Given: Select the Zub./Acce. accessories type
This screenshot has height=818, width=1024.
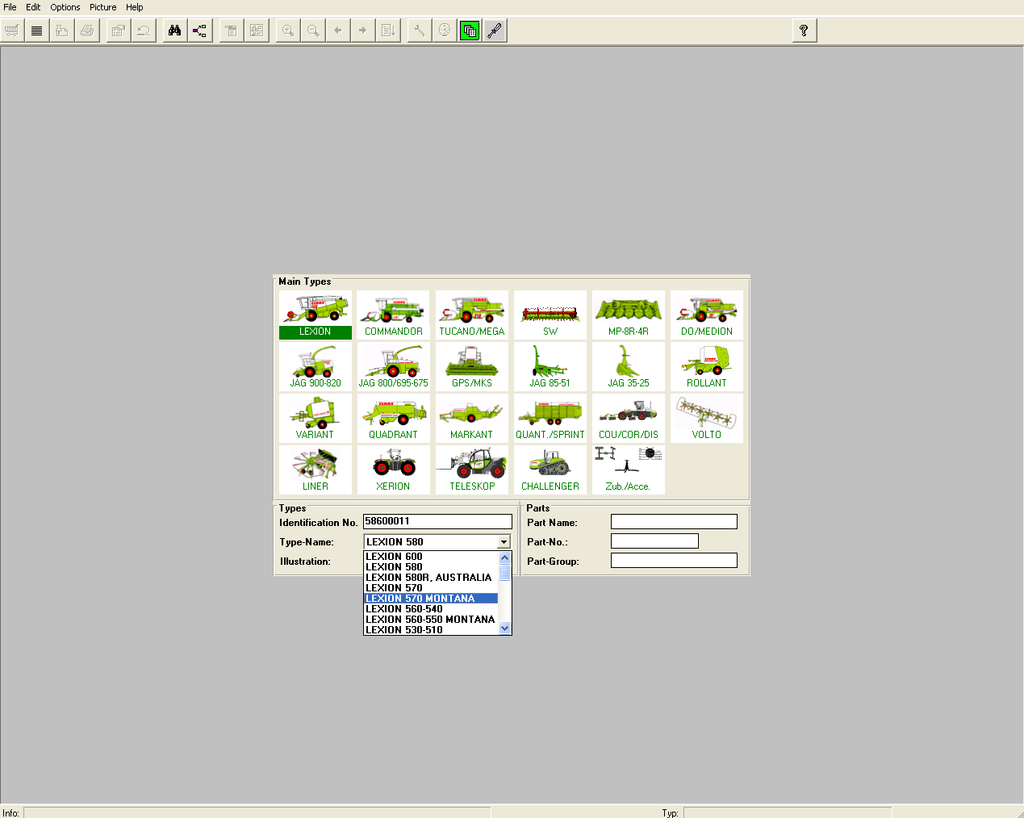Looking at the screenshot, I should 628,470.
